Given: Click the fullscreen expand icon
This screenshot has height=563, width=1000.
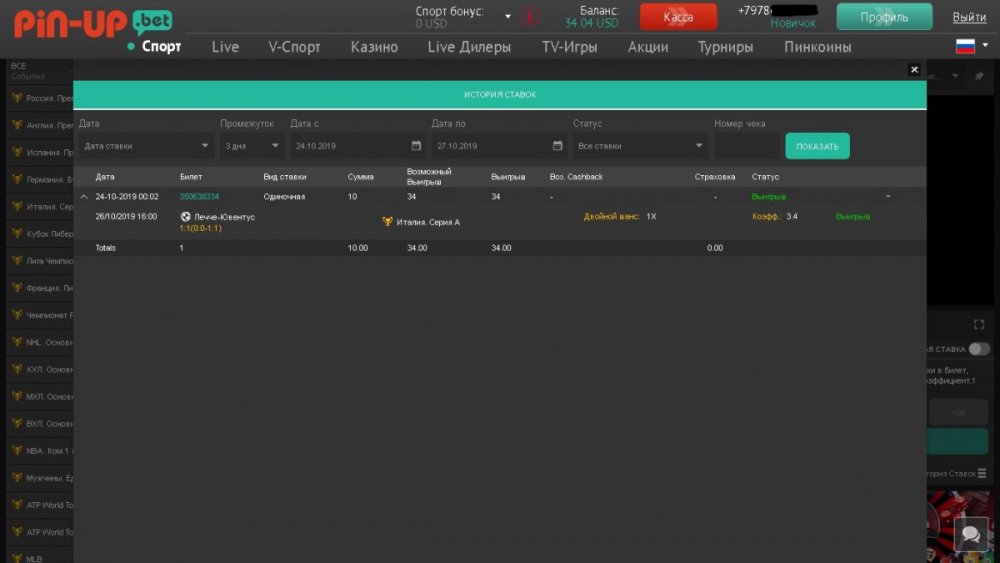Looking at the screenshot, I should pyautogui.click(x=979, y=324).
